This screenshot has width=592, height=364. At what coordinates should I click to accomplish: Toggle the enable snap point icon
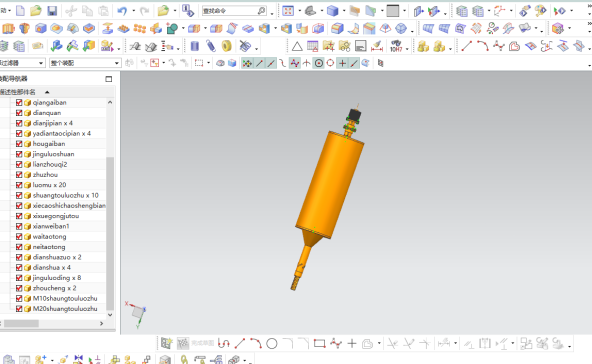(x=247, y=63)
